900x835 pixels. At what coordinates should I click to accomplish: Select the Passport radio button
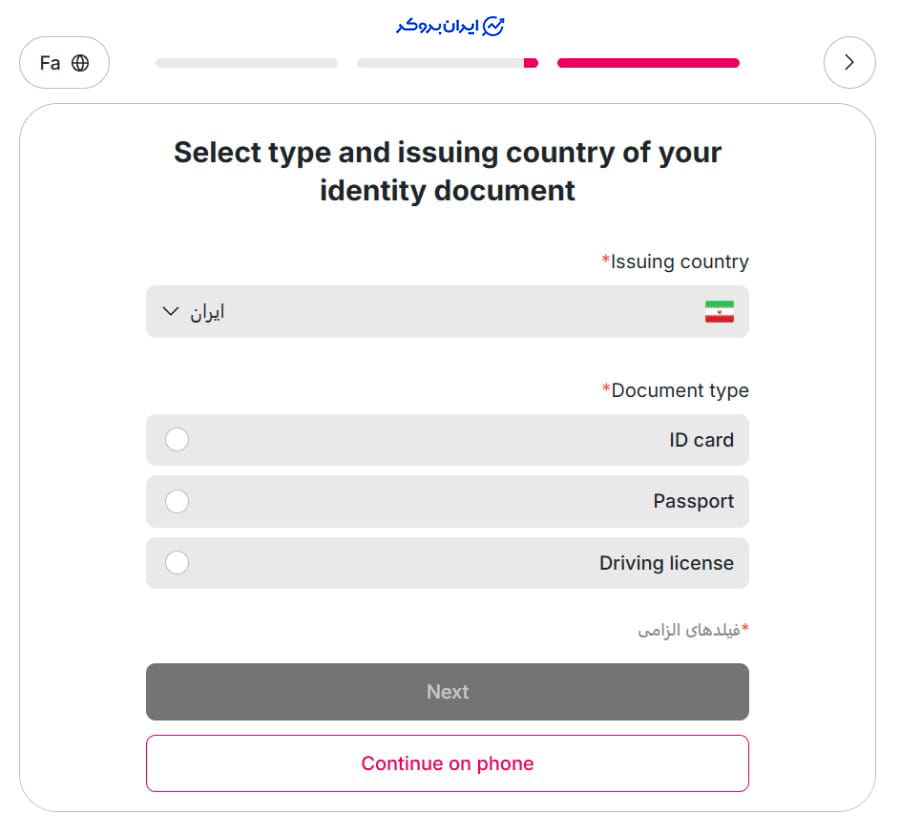pyautogui.click(x=177, y=501)
